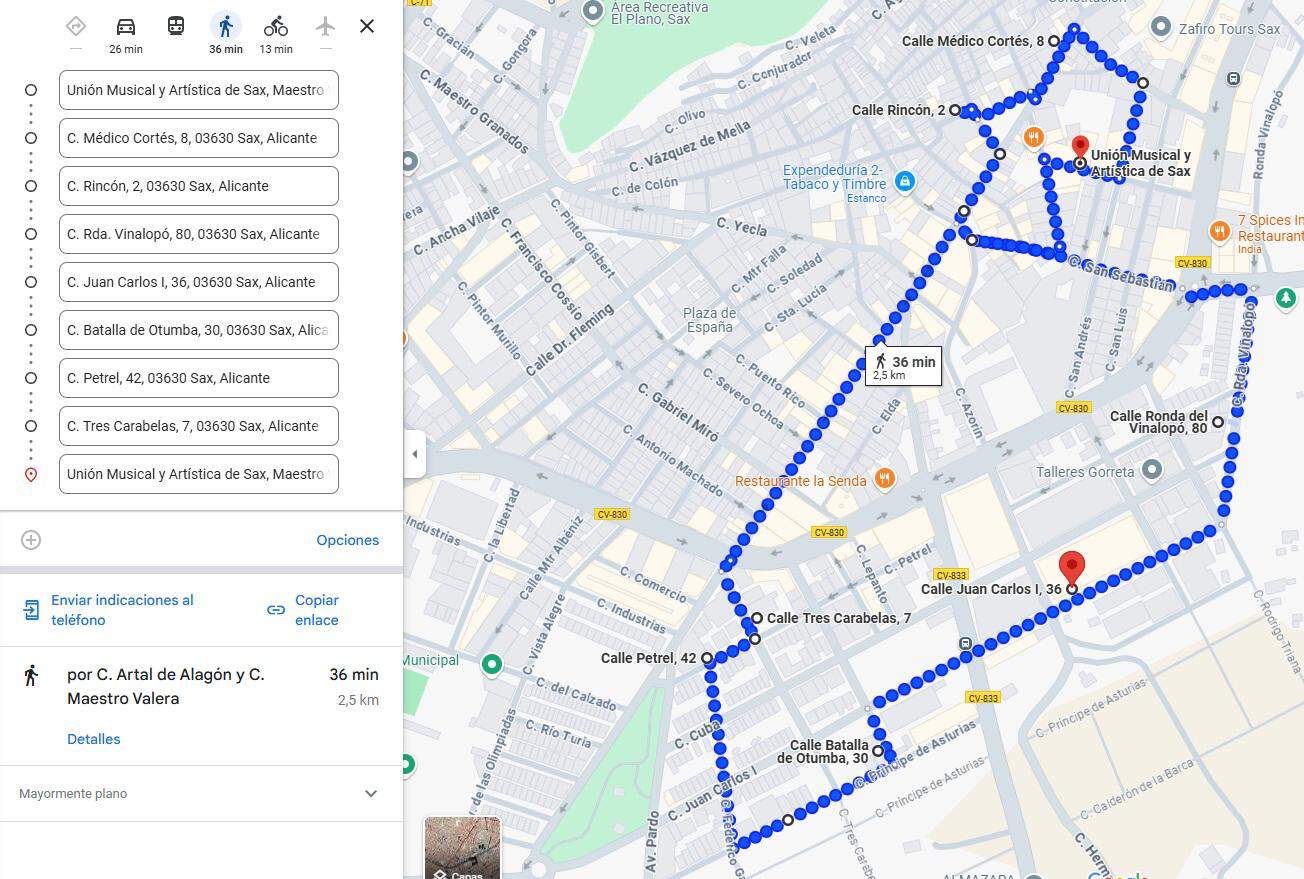Expand the Mayormente plano elevation section
1304x879 pixels.
click(x=201, y=794)
